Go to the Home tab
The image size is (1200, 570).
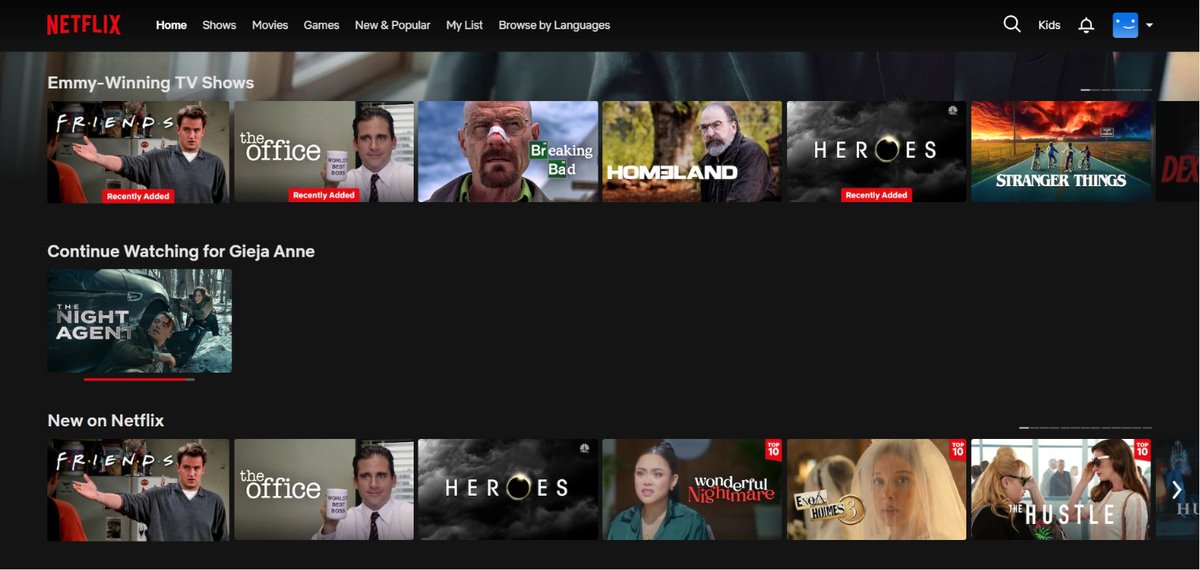tap(171, 25)
